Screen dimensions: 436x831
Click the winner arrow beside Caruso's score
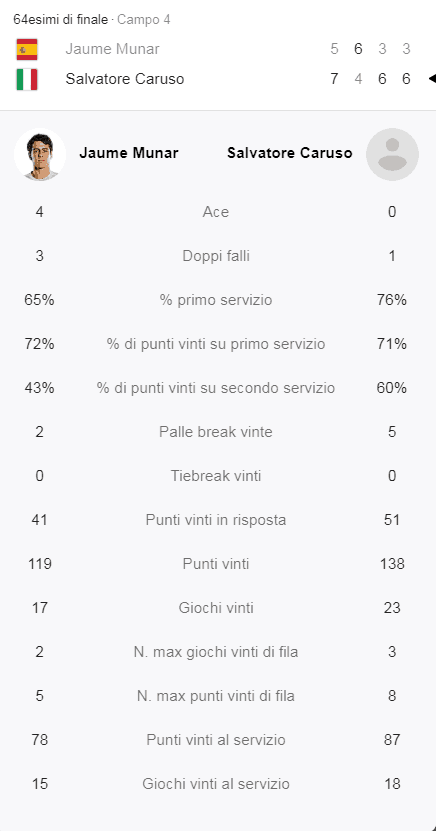(432, 79)
